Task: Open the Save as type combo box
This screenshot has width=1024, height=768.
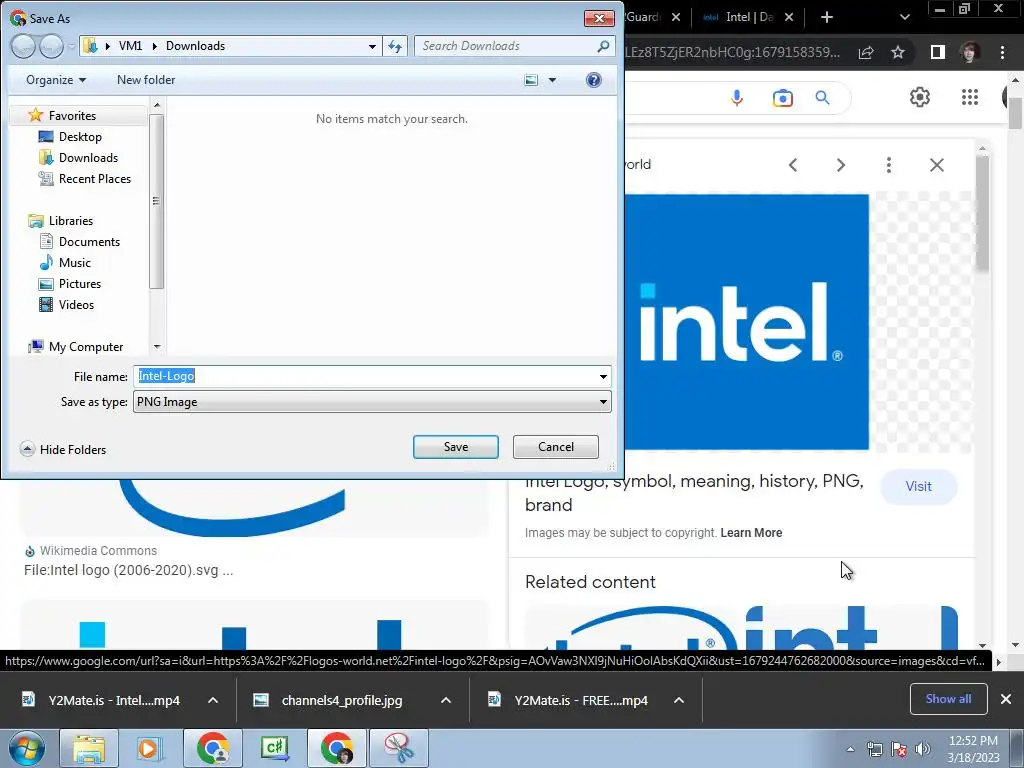Action: (372, 402)
